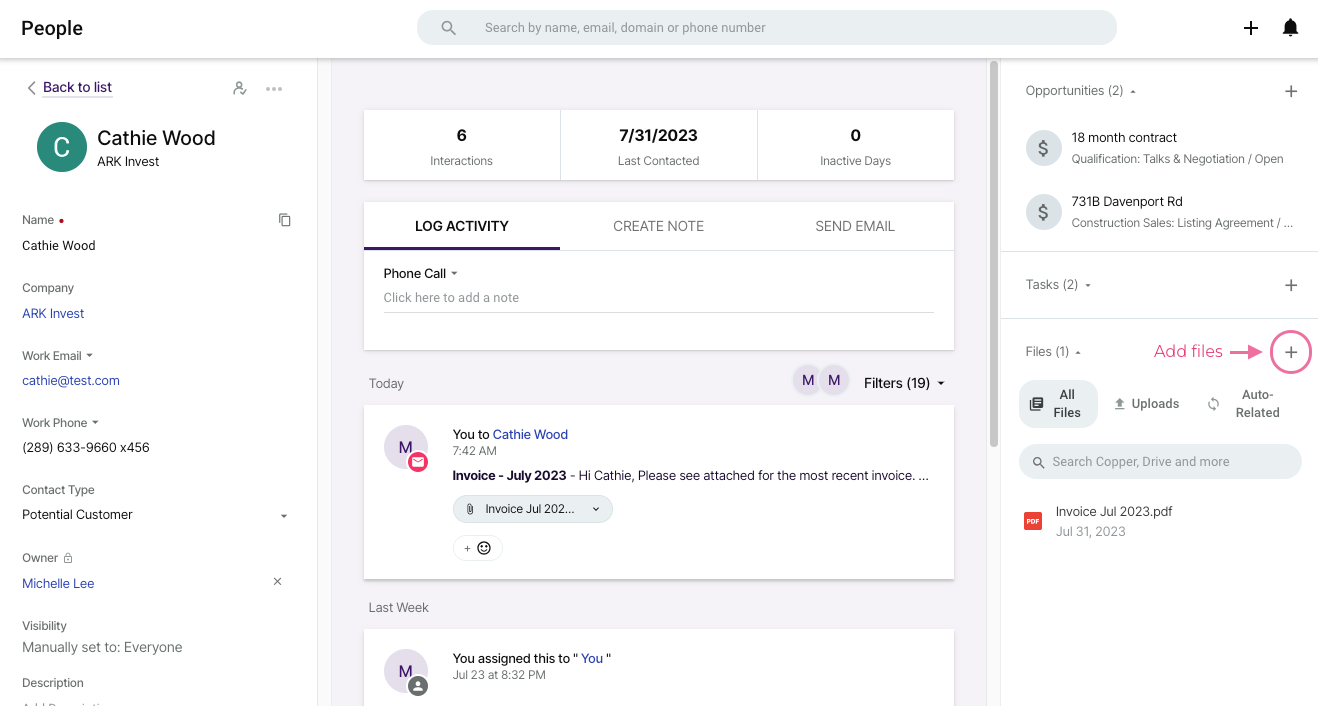The image size is (1318, 706).
Task: Click the first M user filter avatar
Action: click(x=807, y=381)
